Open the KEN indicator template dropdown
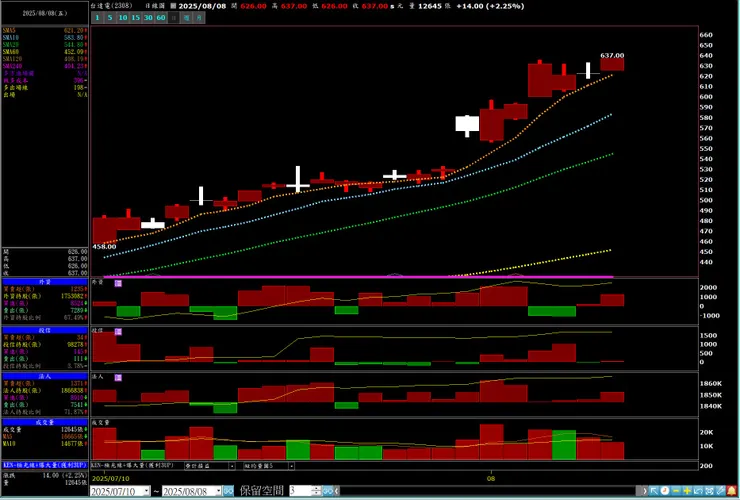The width and height of the screenshot is (740, 500). tap(132, 466)
